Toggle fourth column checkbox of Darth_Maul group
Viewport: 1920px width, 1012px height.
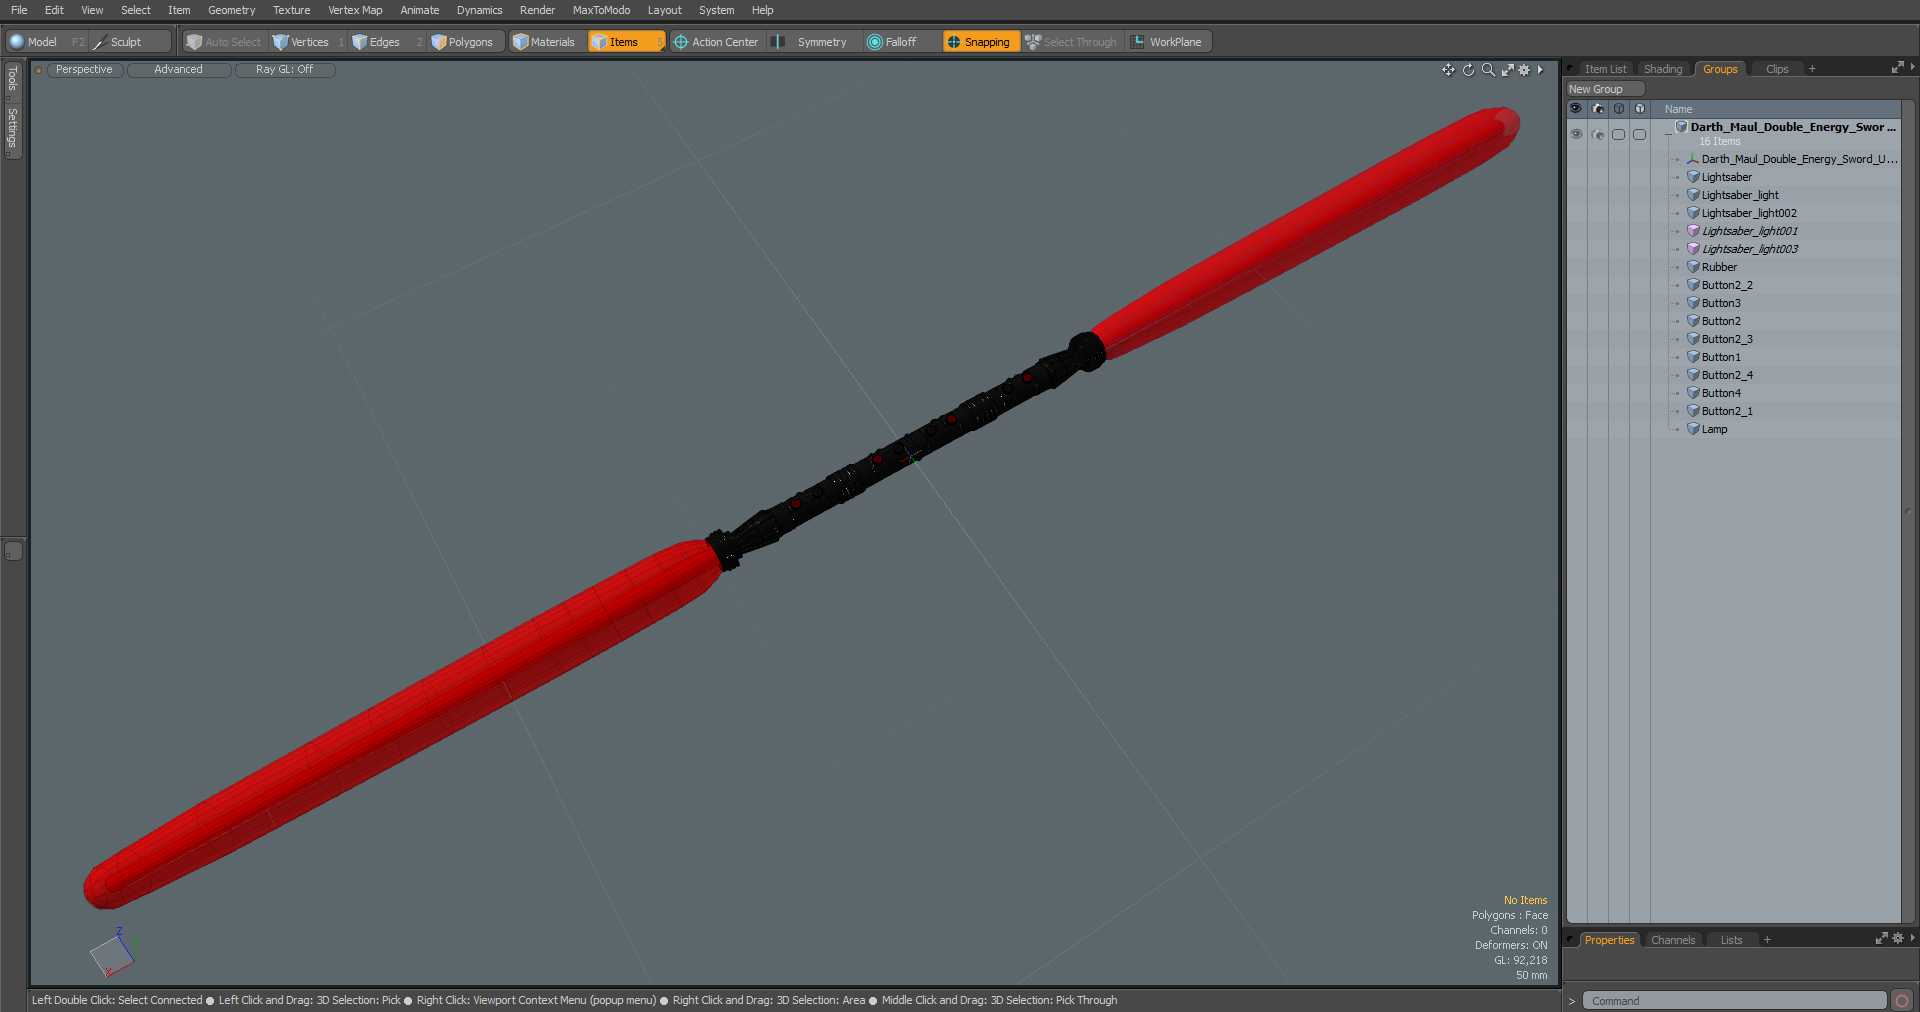[1639, 134]
